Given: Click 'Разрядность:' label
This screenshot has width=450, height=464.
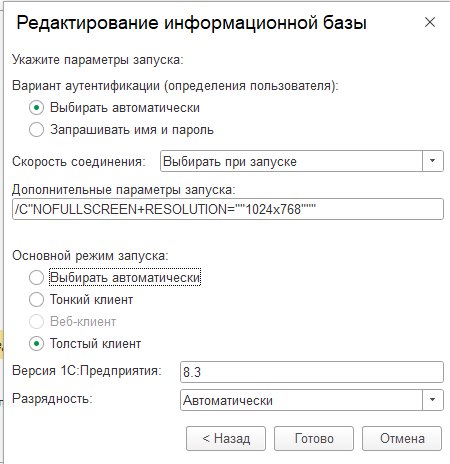Looking at the screenshot, I should [52, 398].
